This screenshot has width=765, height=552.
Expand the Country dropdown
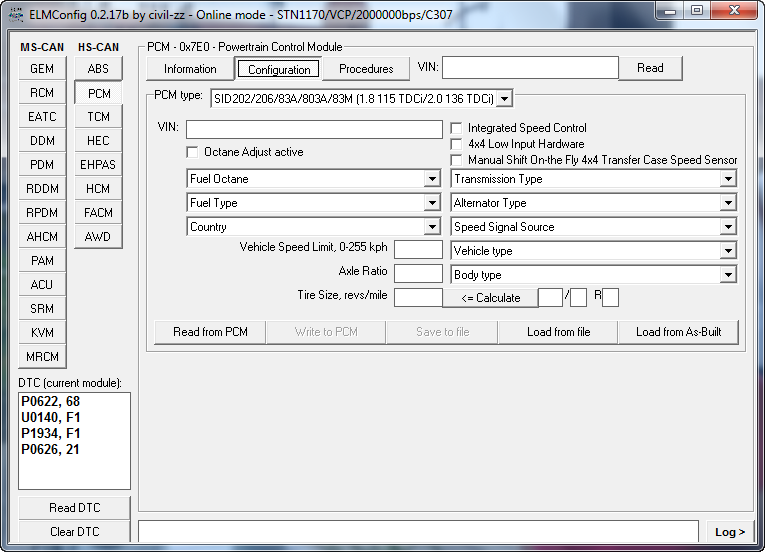coord(432,227)
